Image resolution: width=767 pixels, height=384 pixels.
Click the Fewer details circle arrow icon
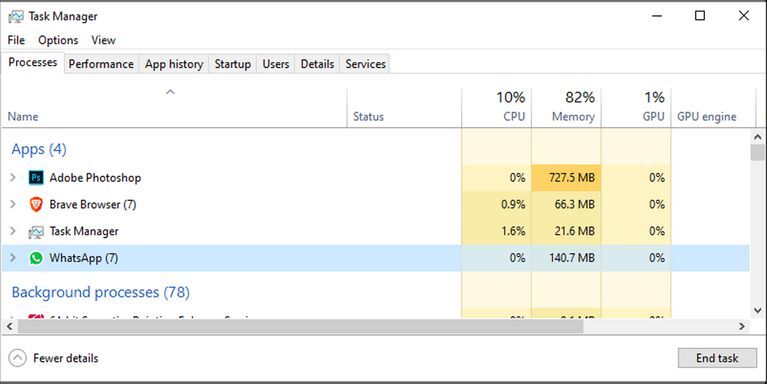pos(17,358)
